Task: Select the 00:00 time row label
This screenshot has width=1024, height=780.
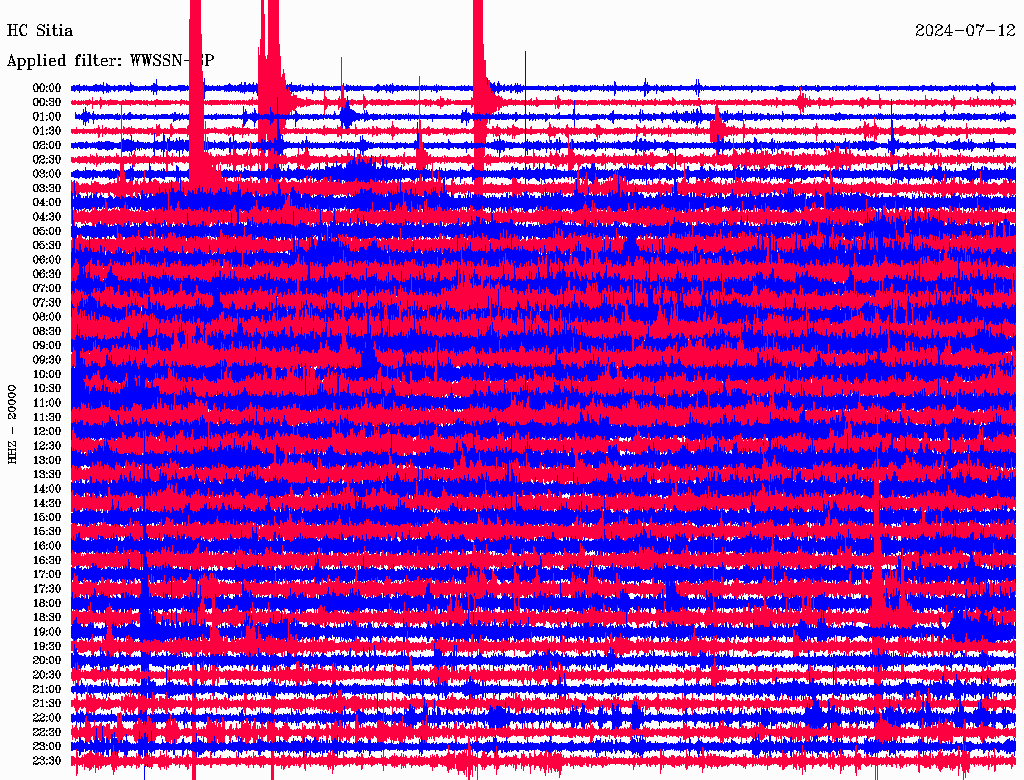Action: [47, 88]
